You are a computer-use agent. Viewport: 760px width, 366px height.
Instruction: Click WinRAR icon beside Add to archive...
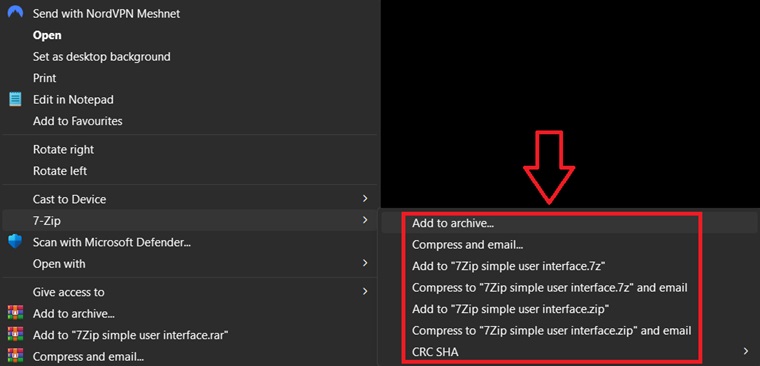pos(16,313)
